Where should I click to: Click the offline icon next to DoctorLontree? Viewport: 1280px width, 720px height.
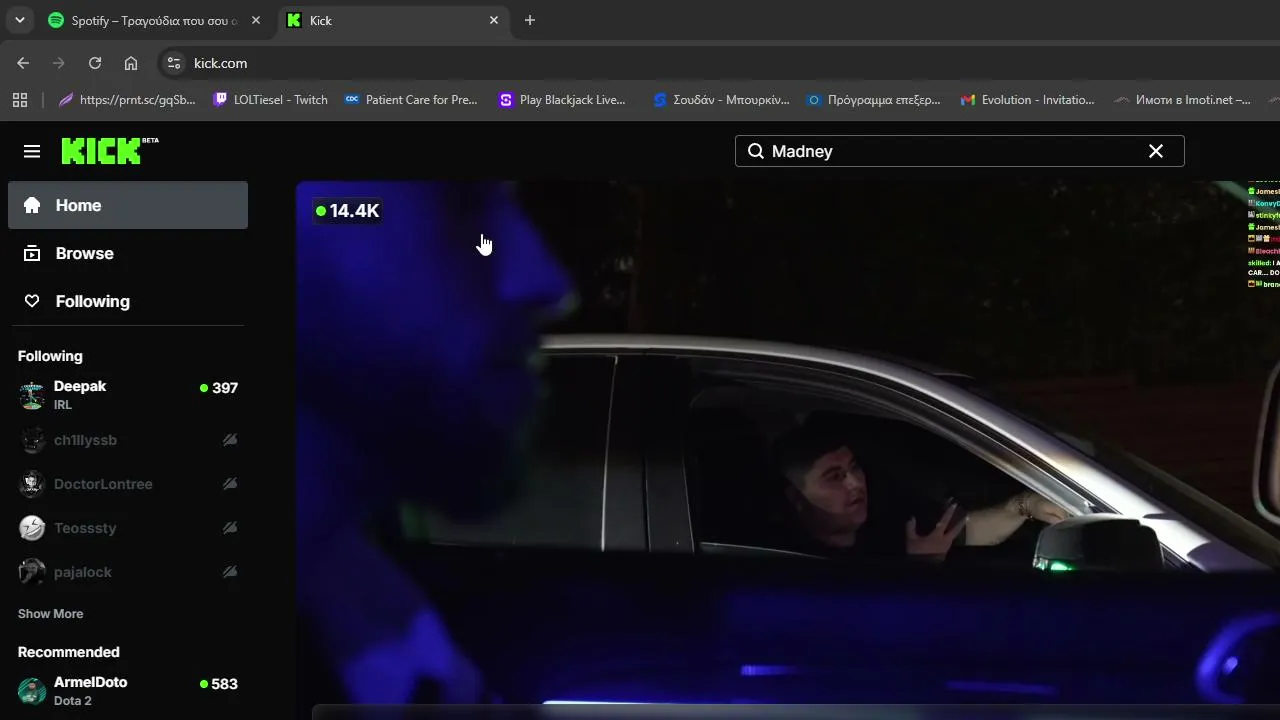tap(230, 484)
